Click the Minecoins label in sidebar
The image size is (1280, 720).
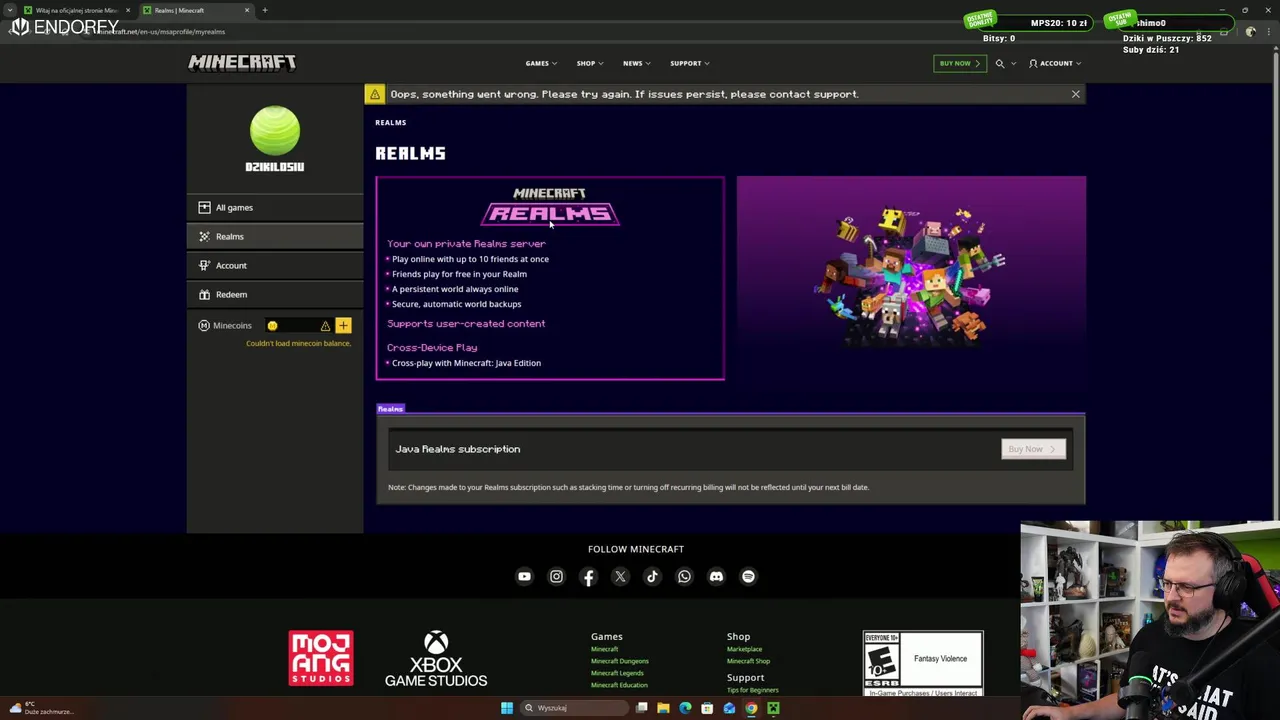pos(232,325)
